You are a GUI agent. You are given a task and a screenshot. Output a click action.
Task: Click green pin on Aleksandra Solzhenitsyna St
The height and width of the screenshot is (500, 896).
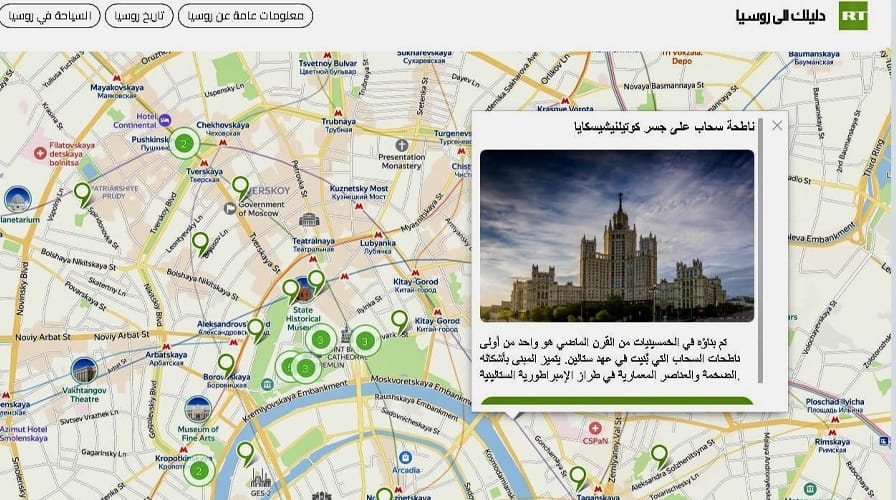[659, 457]
